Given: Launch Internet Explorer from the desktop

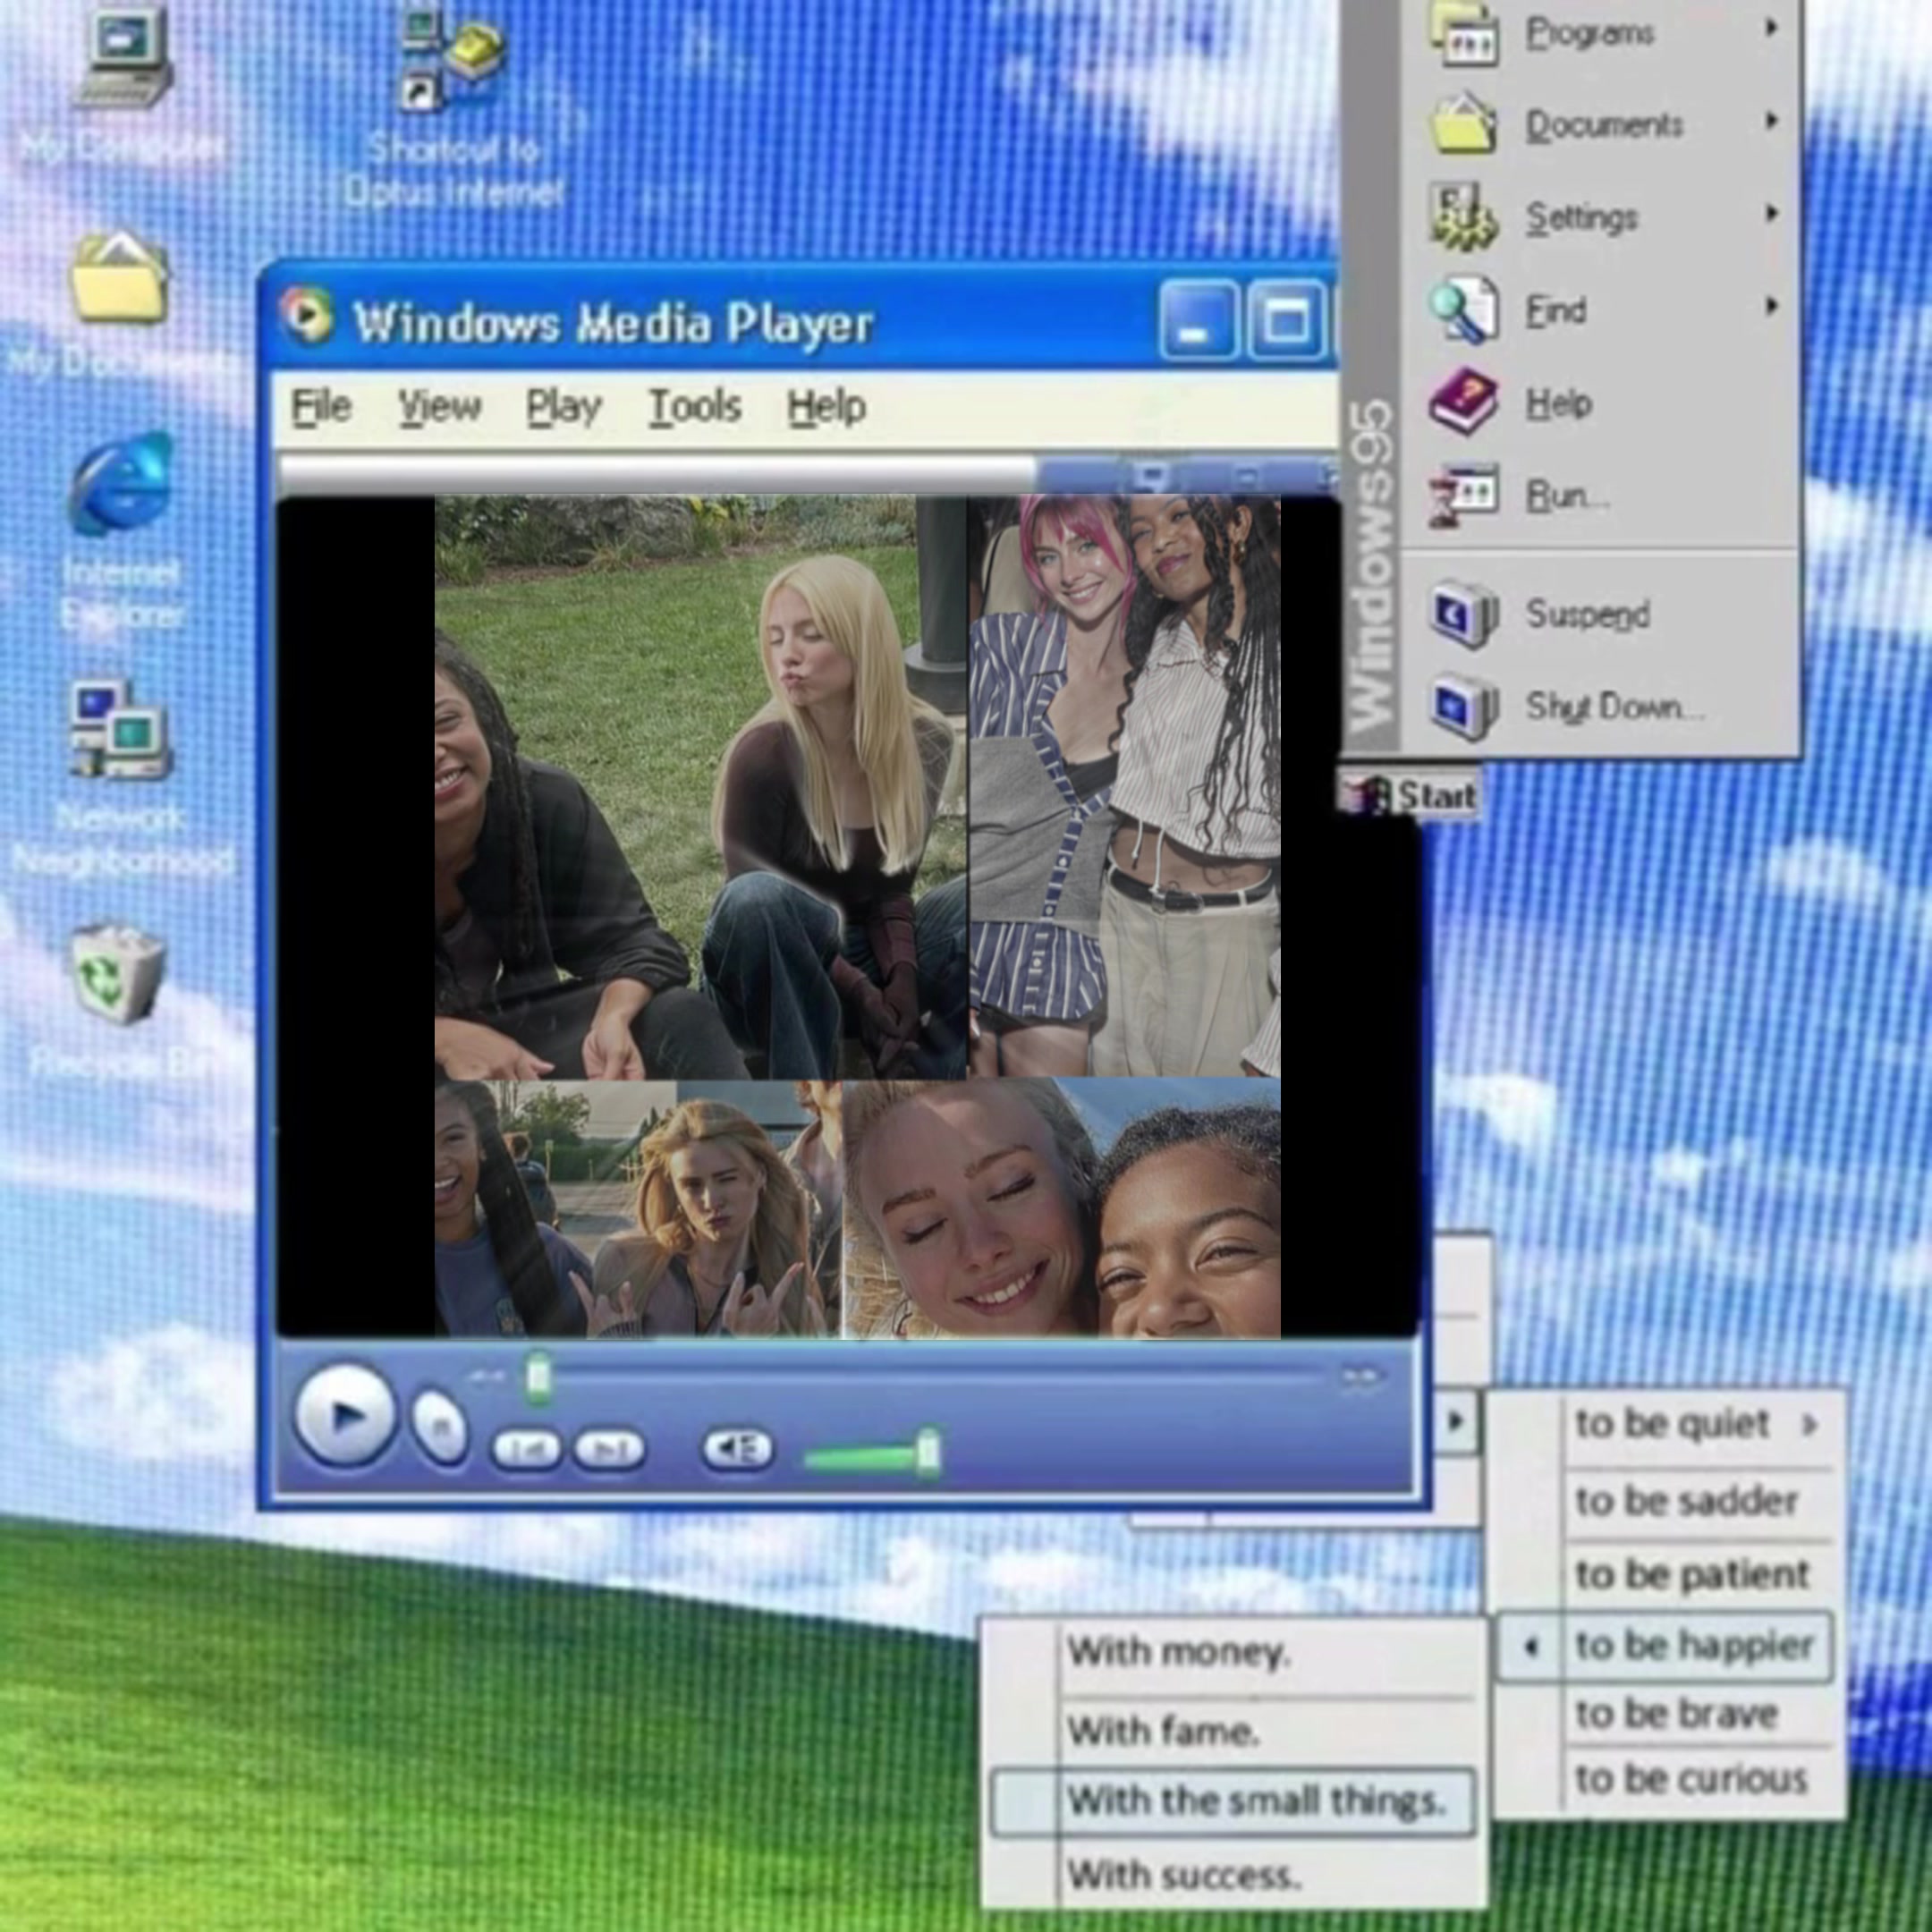Looking at the screenshot, I should [122, 483].
